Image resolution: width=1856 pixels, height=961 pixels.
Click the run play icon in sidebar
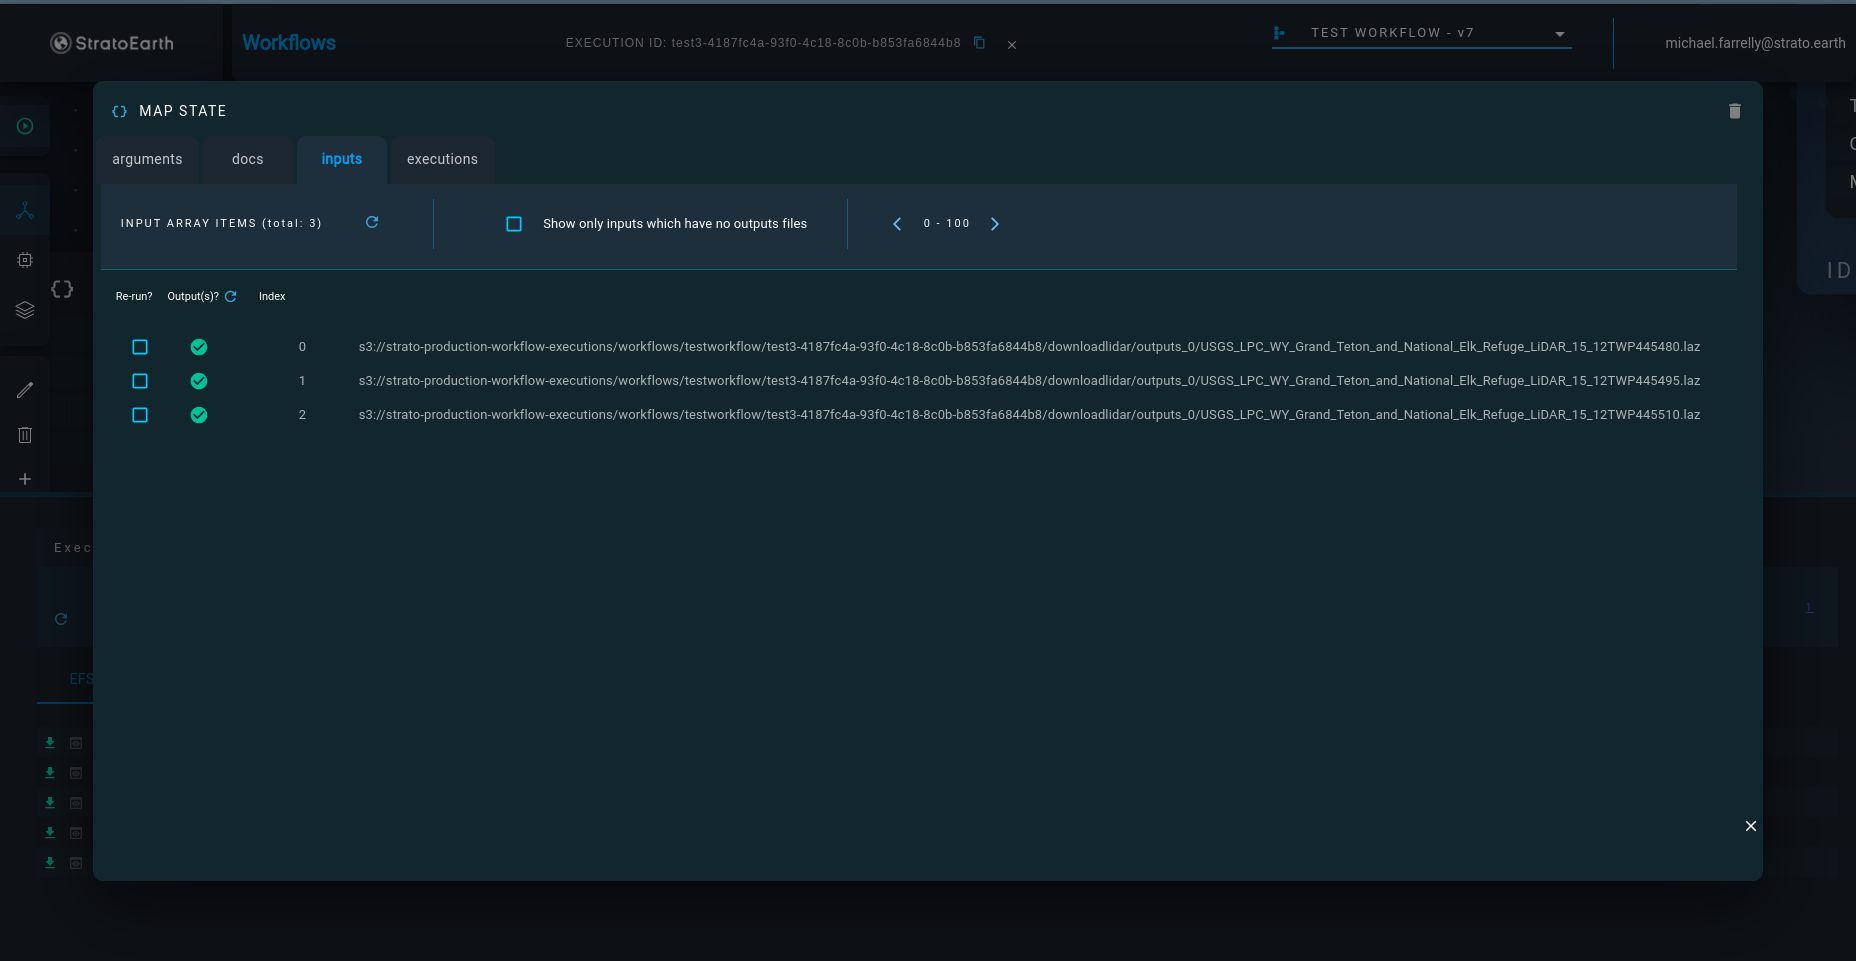point(25,126)
